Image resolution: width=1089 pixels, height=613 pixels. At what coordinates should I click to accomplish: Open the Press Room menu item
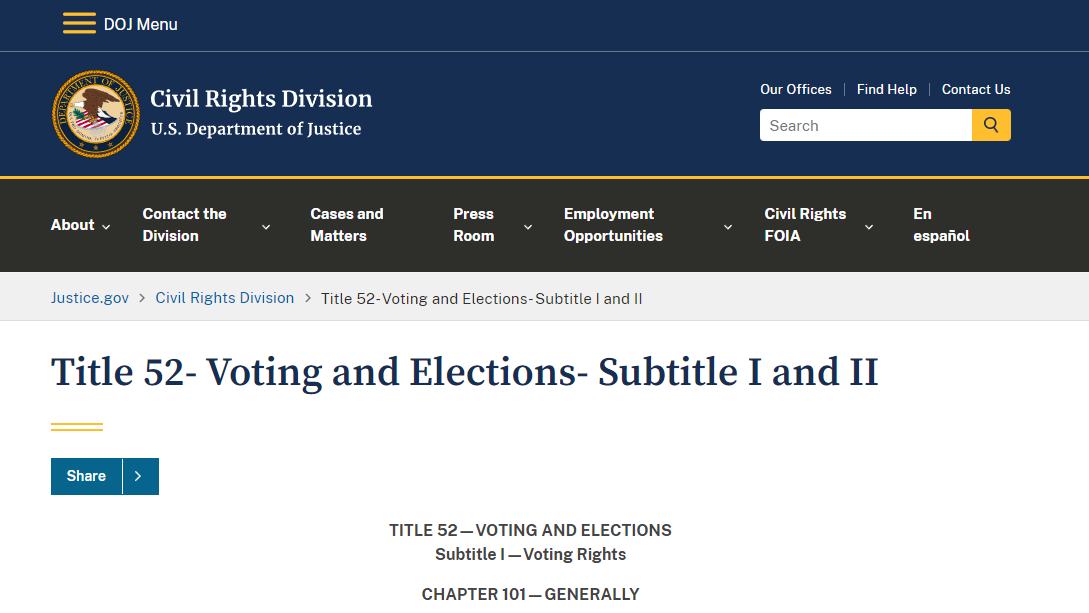pyautogui.click(x=474, y=225)
